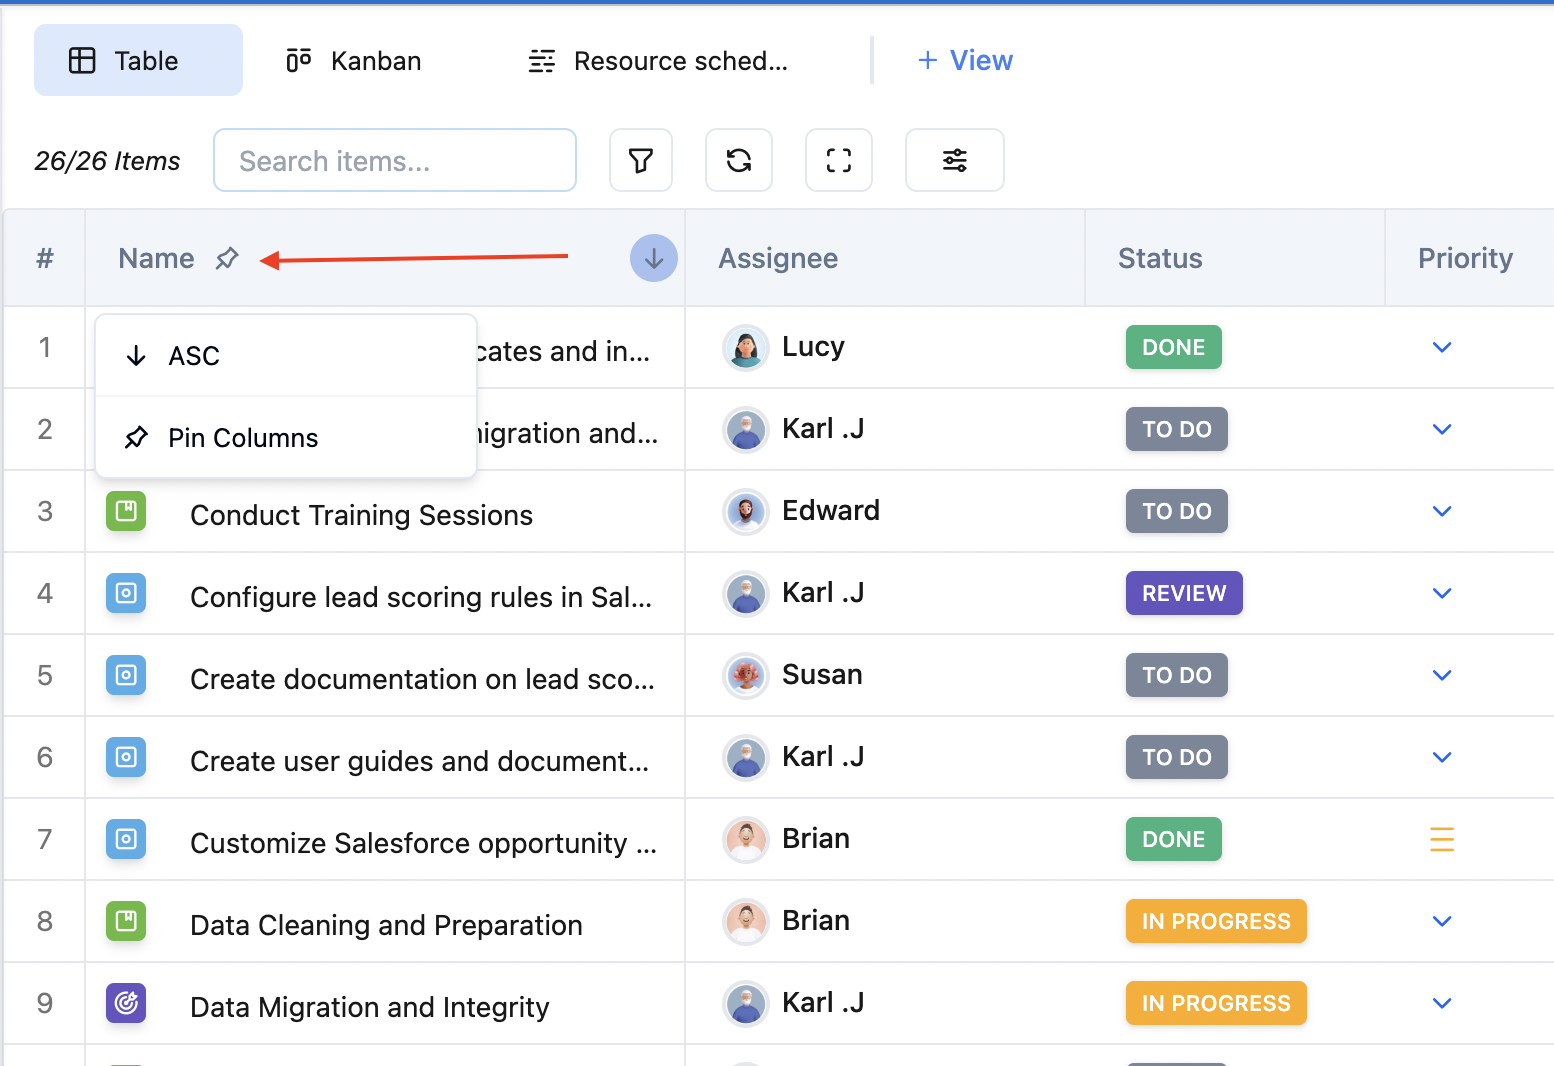This screenshot has width=1554, height=1066.
Task: Open the Resource sched... view tab
Action: [x=658, y=61]
